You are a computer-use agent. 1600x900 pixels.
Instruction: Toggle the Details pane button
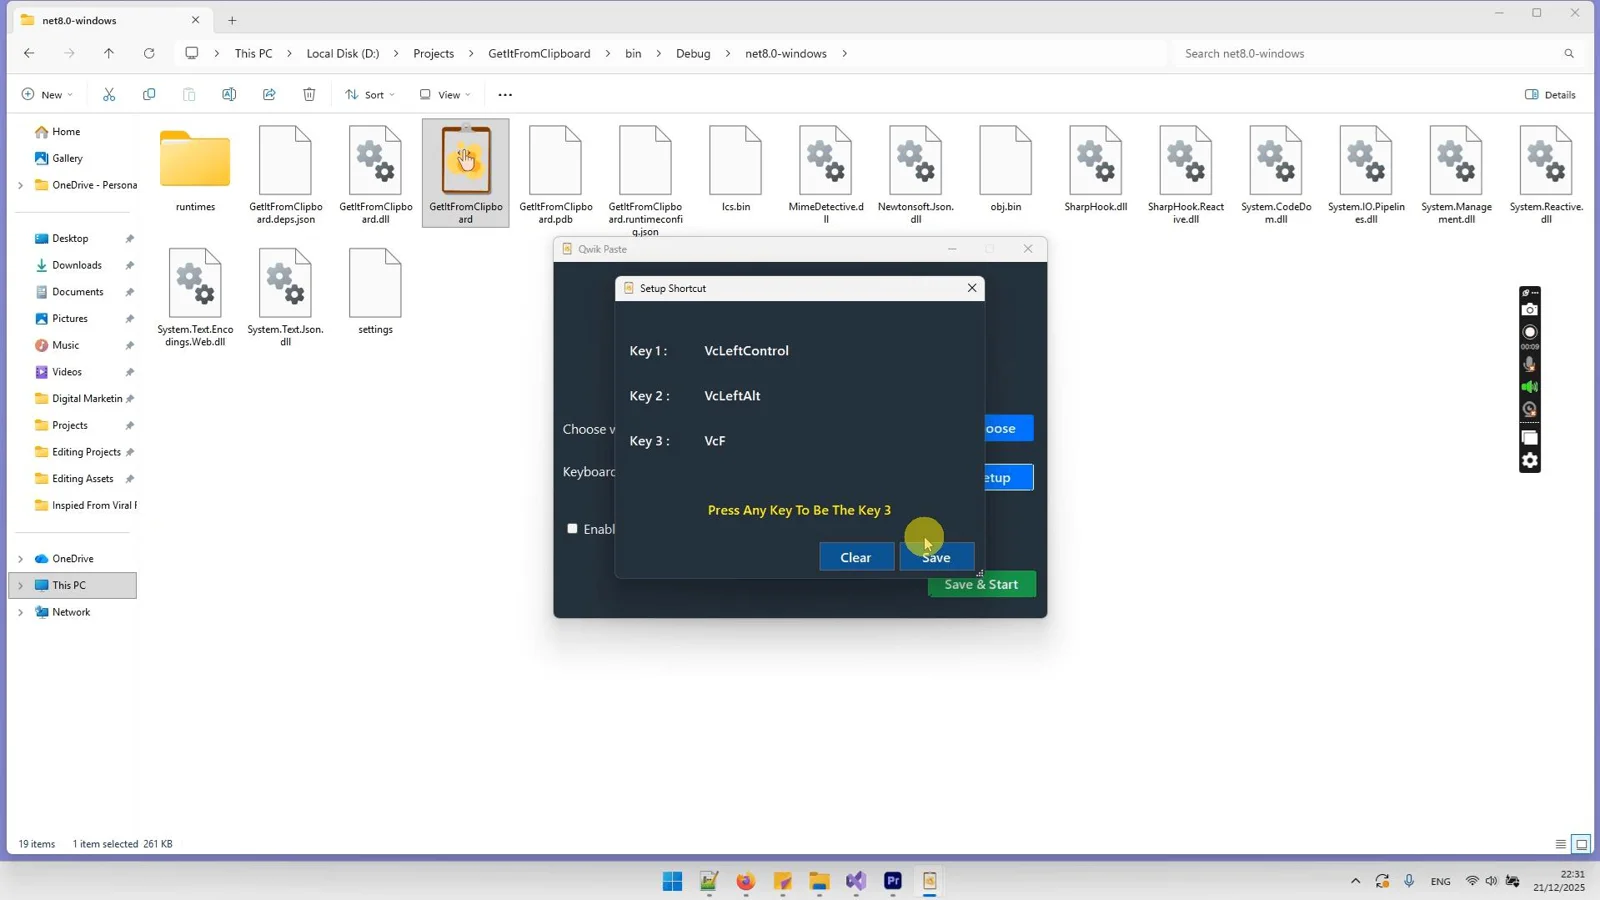coord(1550,95)
